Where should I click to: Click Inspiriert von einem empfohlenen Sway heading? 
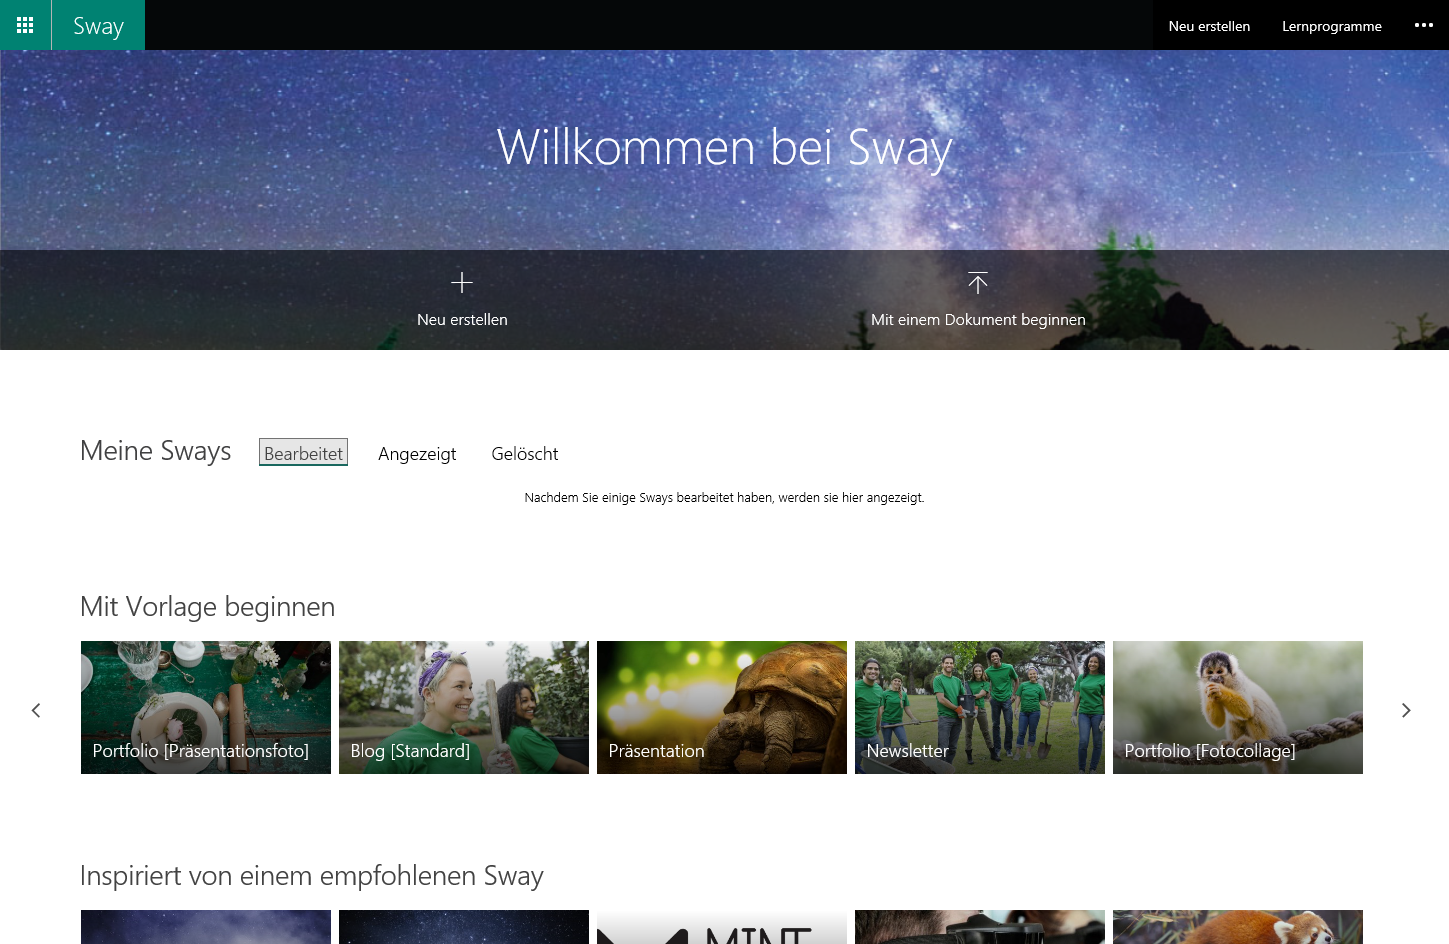(312, 876)
